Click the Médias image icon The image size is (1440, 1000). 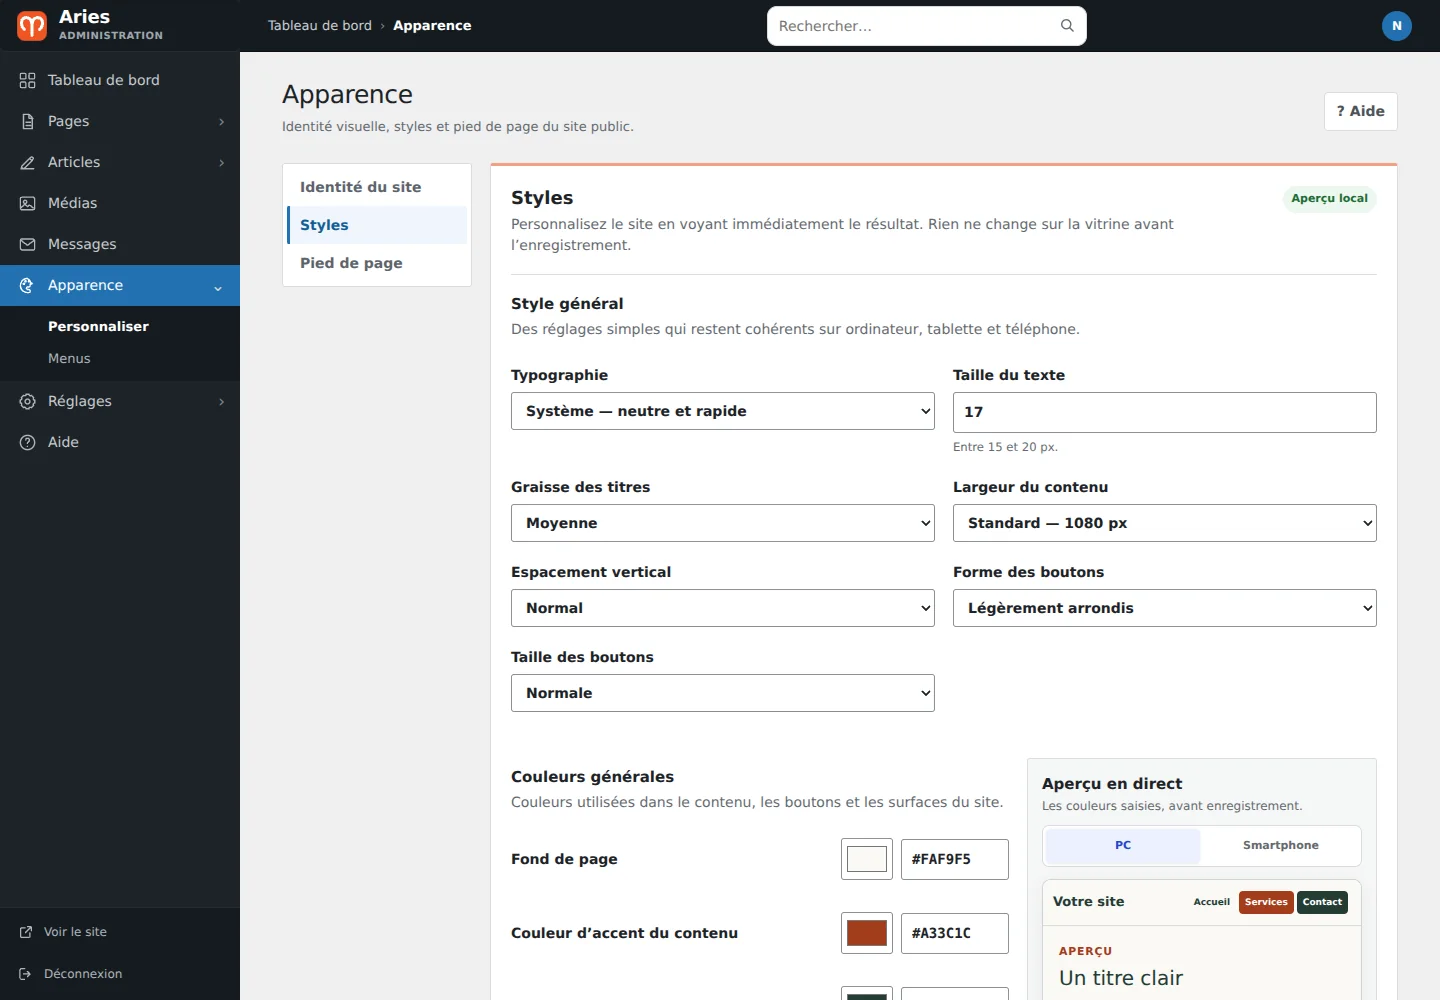[27, 203]
